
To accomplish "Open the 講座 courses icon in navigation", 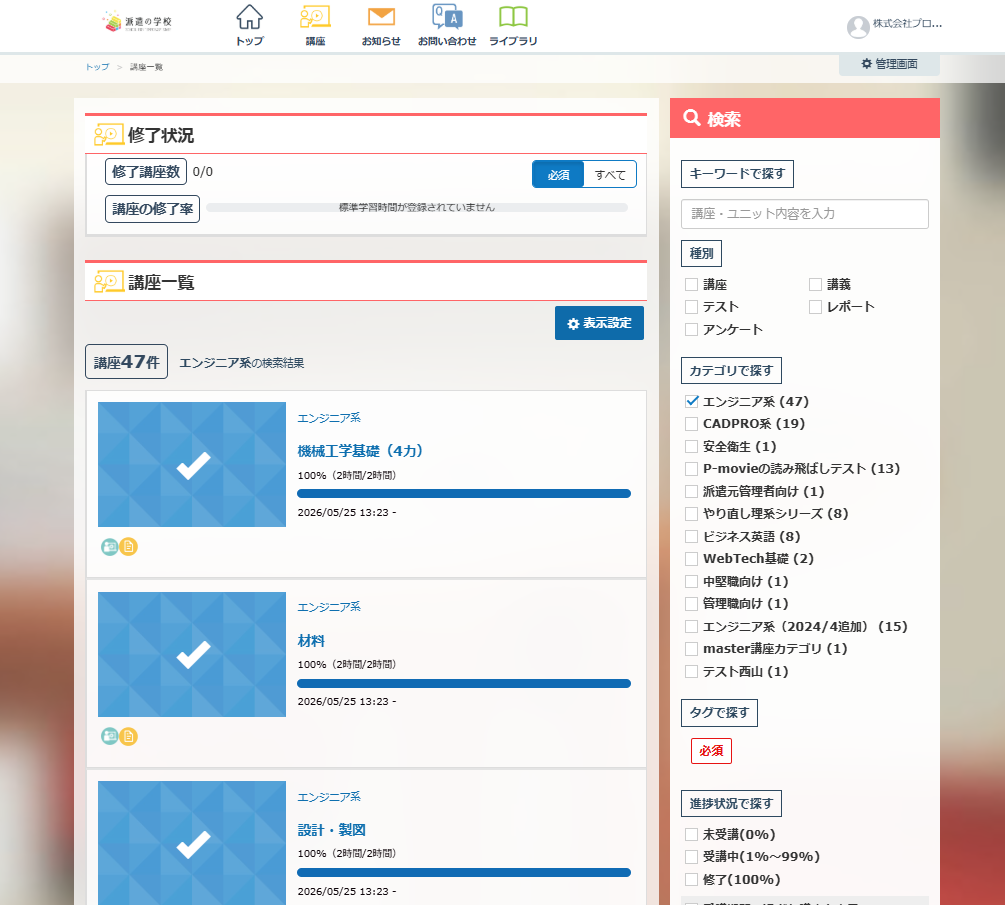I will coord(315,18).
